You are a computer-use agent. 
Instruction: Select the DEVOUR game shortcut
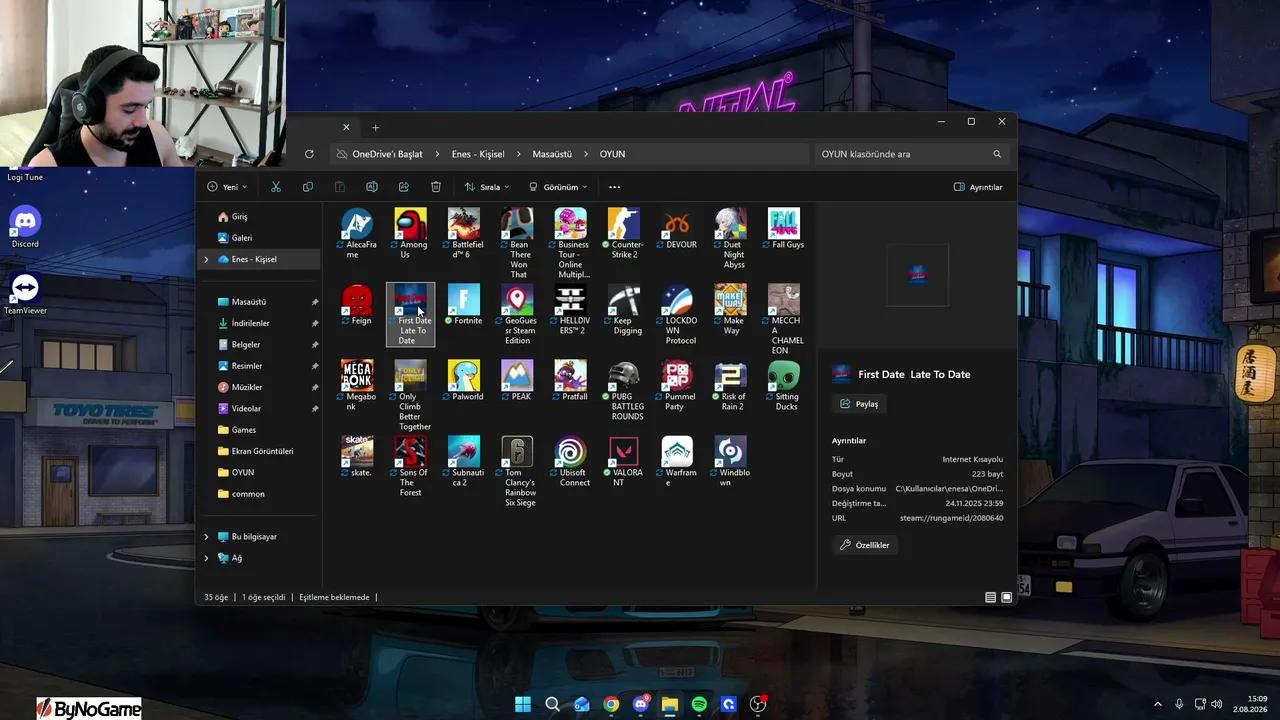[678, 229]
